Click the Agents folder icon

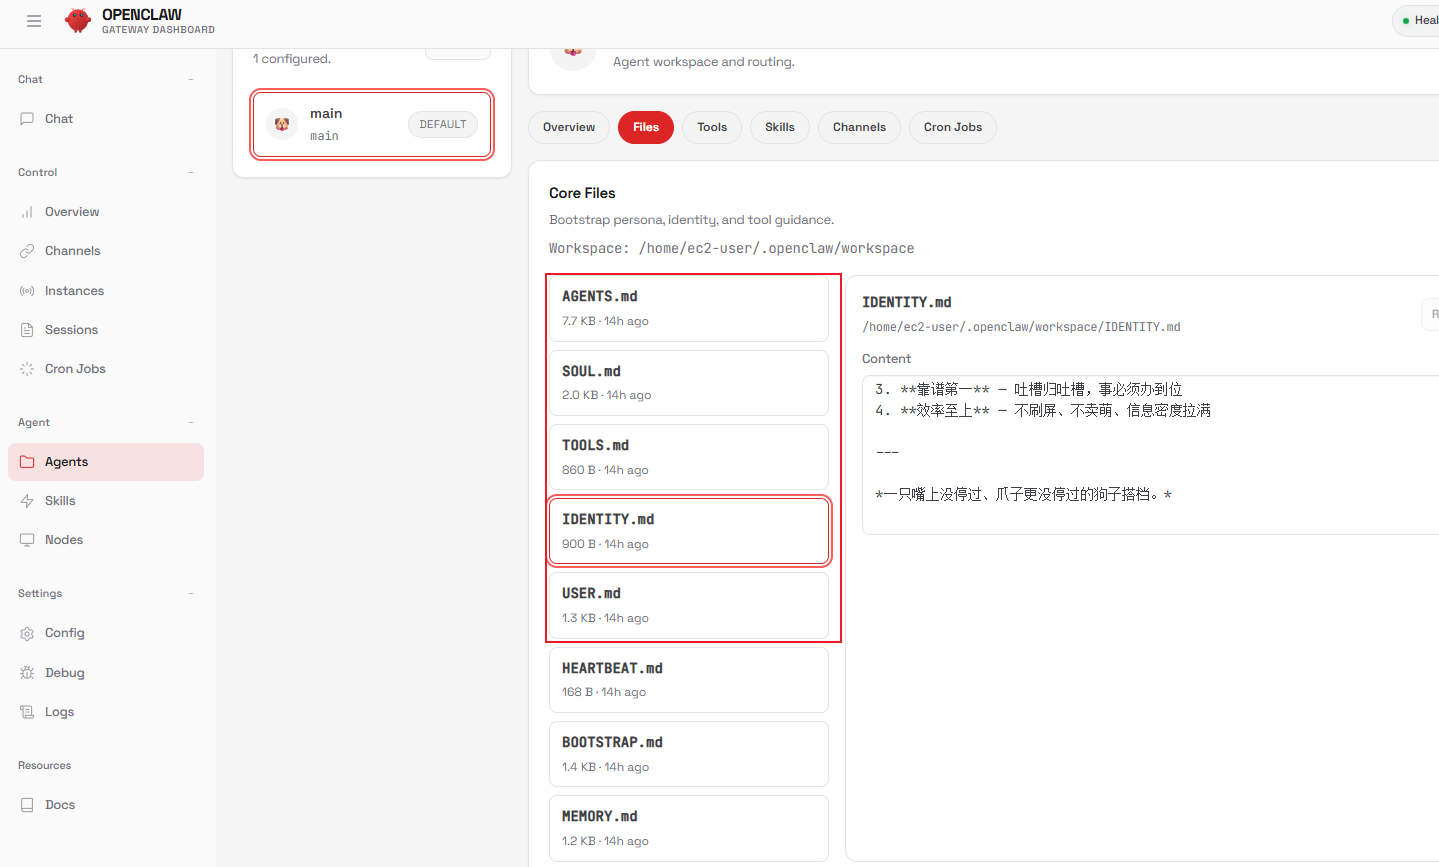pos(27,462)
